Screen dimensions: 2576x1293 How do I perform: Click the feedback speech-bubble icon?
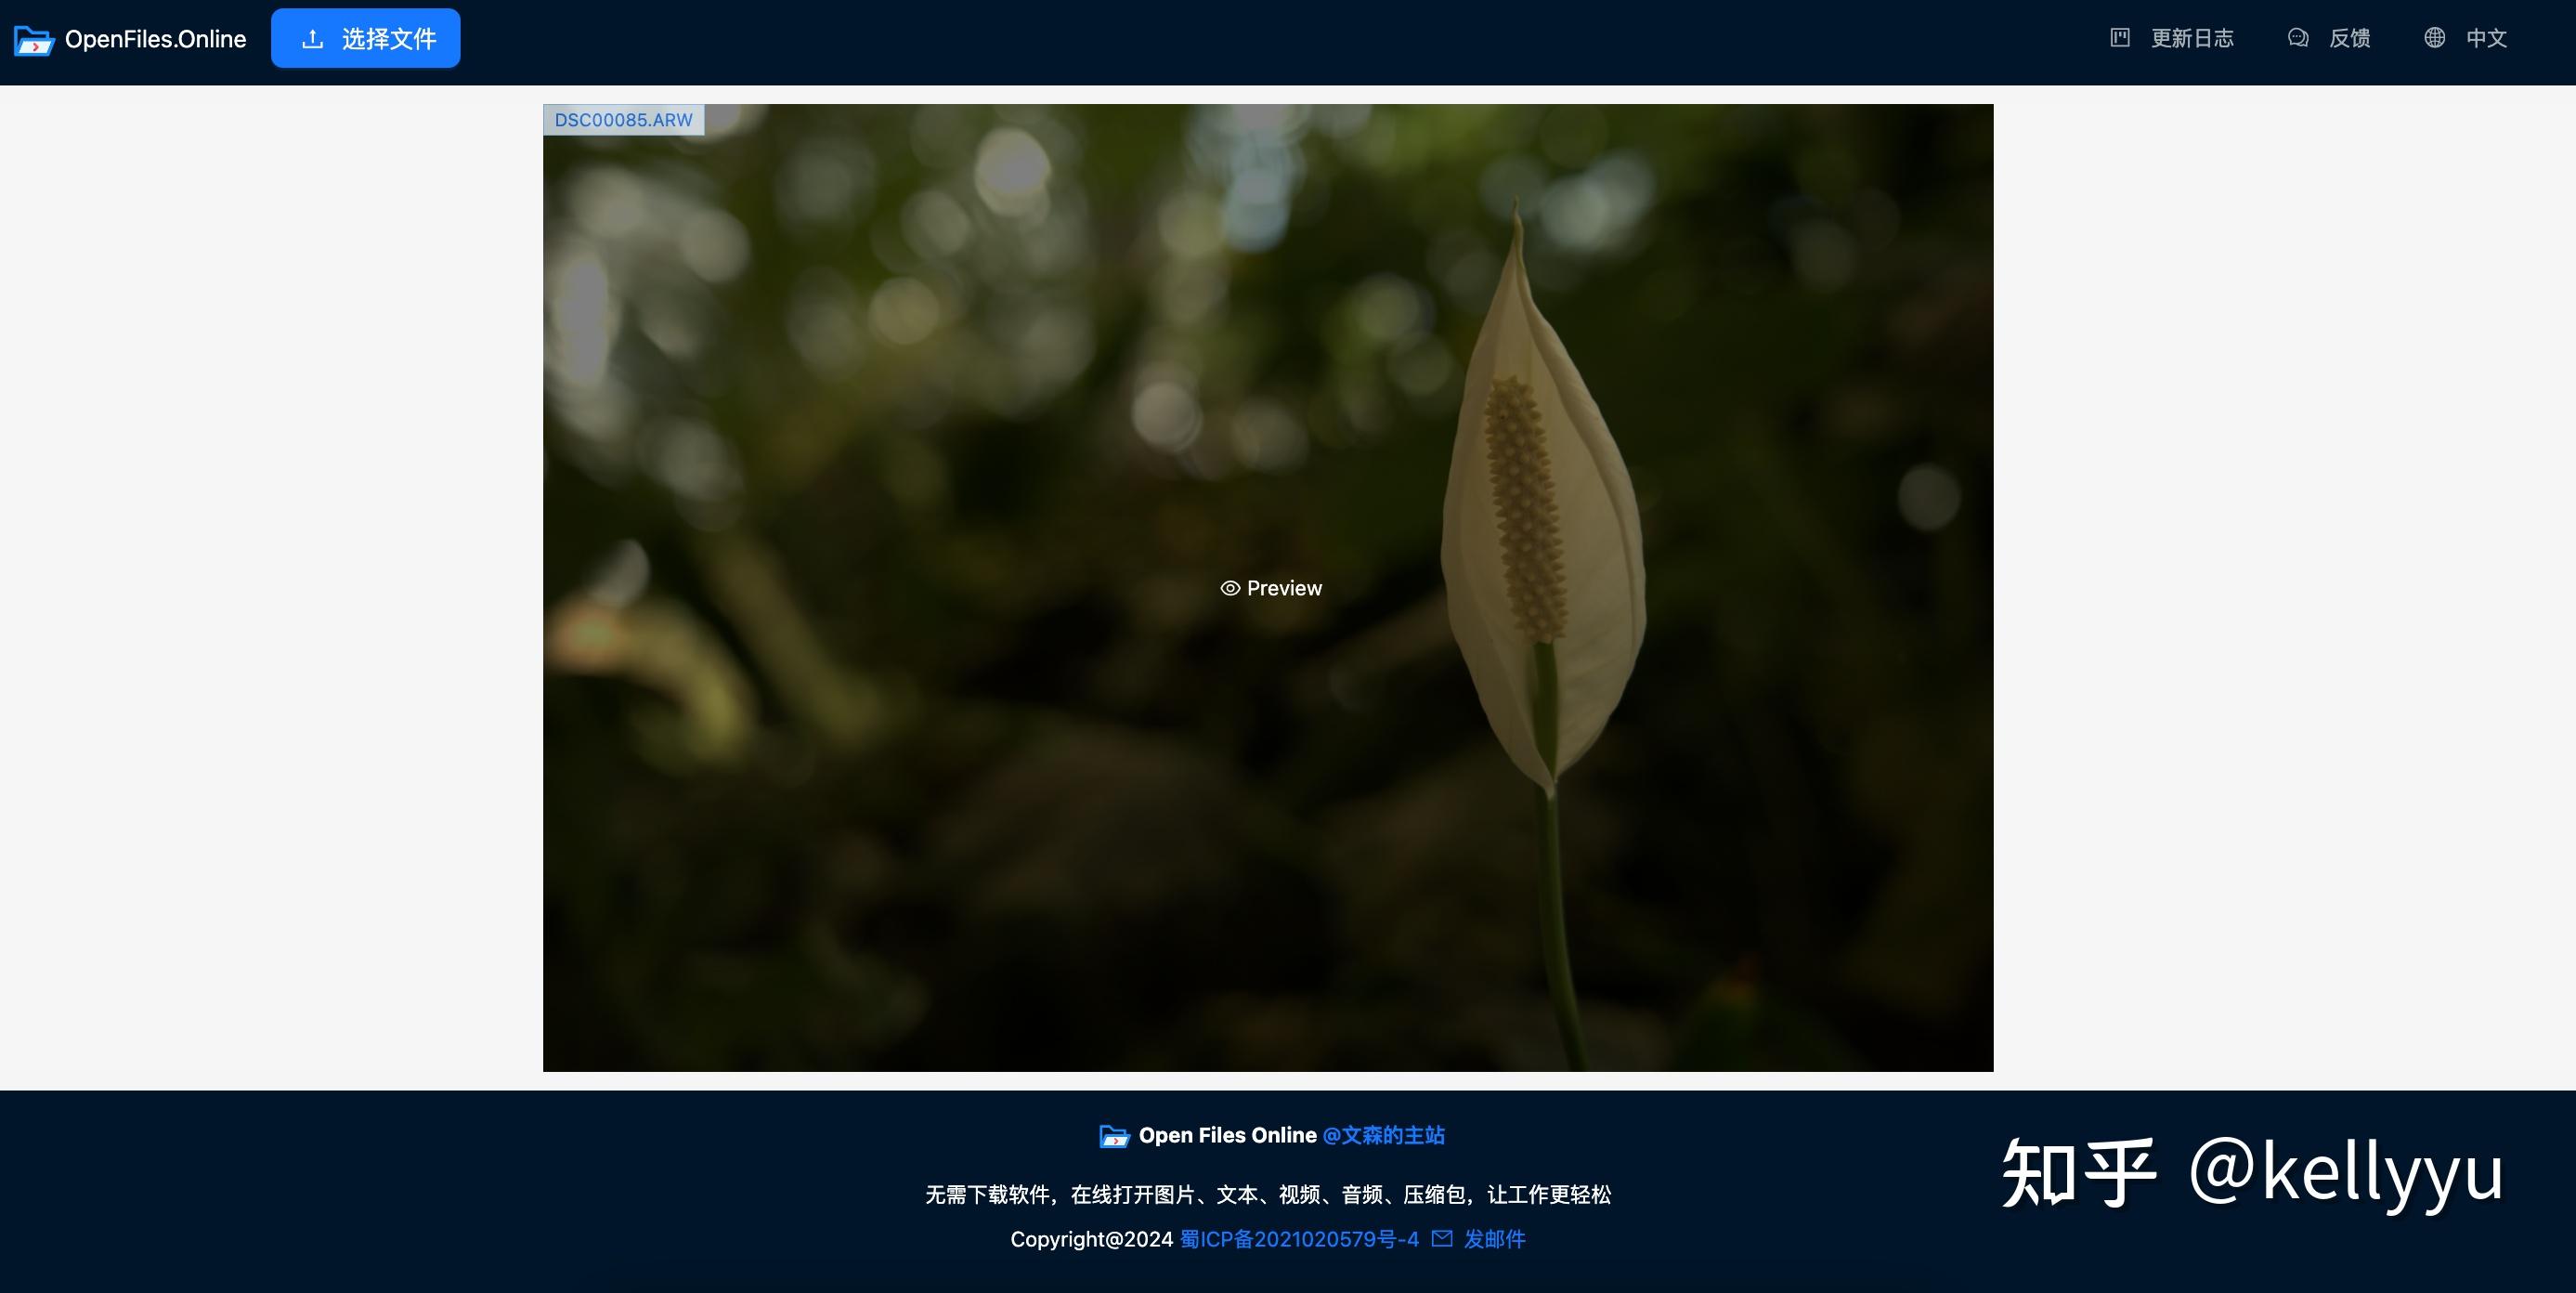point(2298,37)
